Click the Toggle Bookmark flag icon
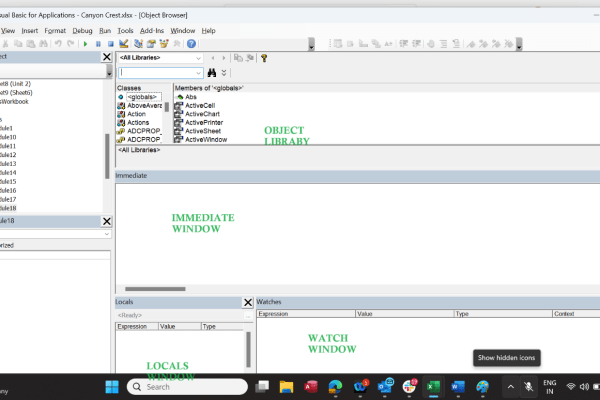 pyautogui.click(x=471, y=44)
